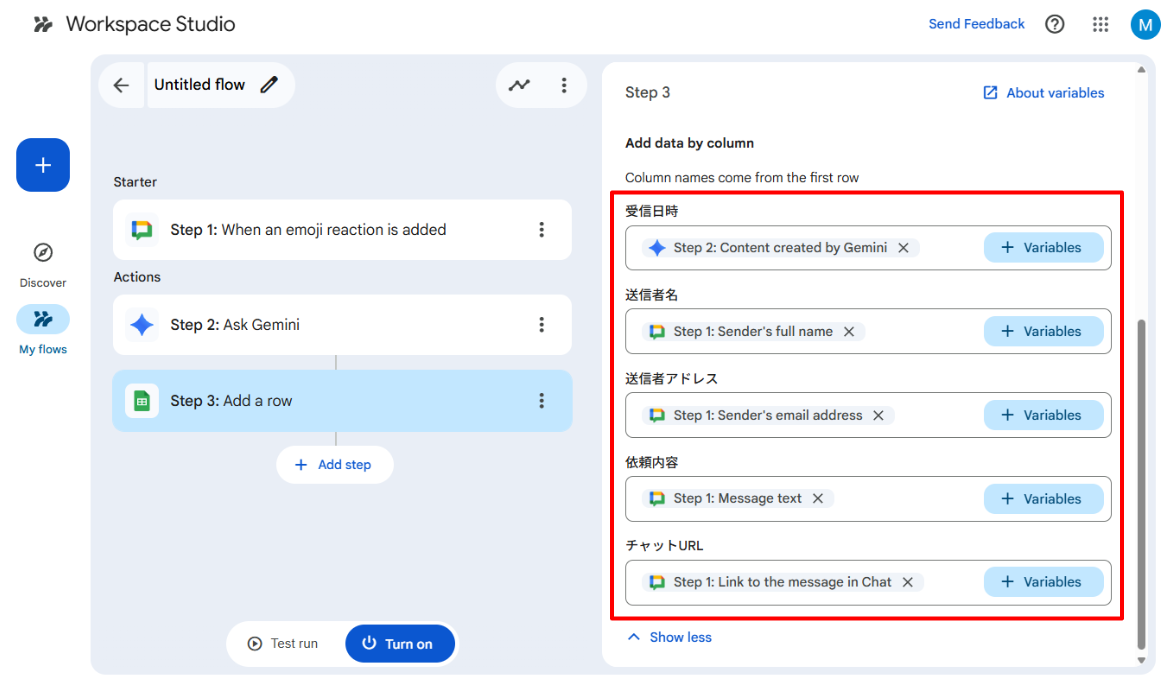Click the blue plus create button

43,165
